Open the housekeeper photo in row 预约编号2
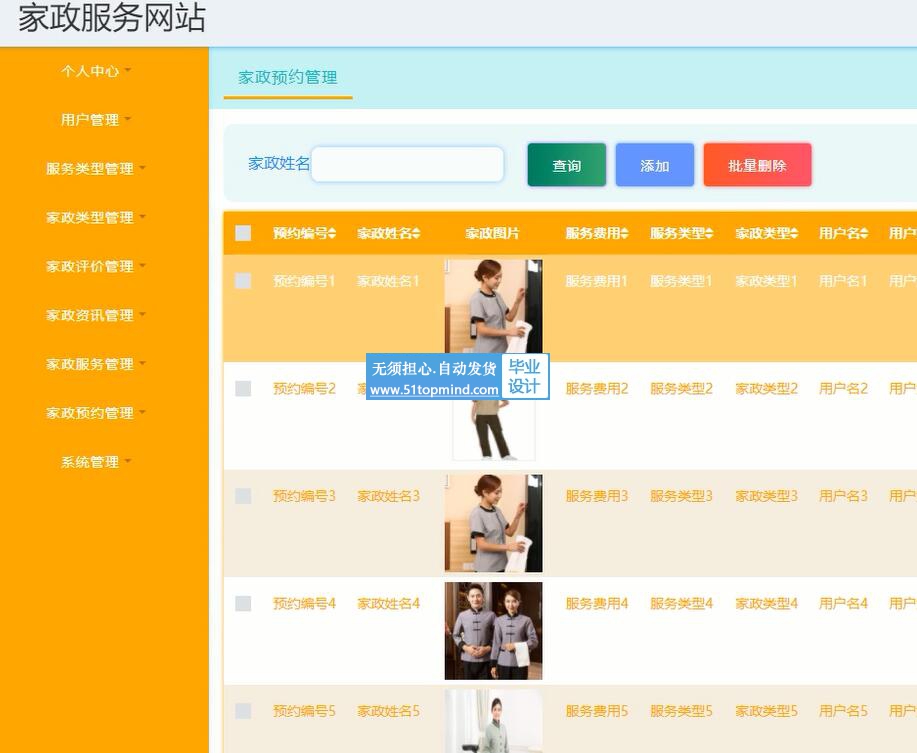 [x=494, y=430]
